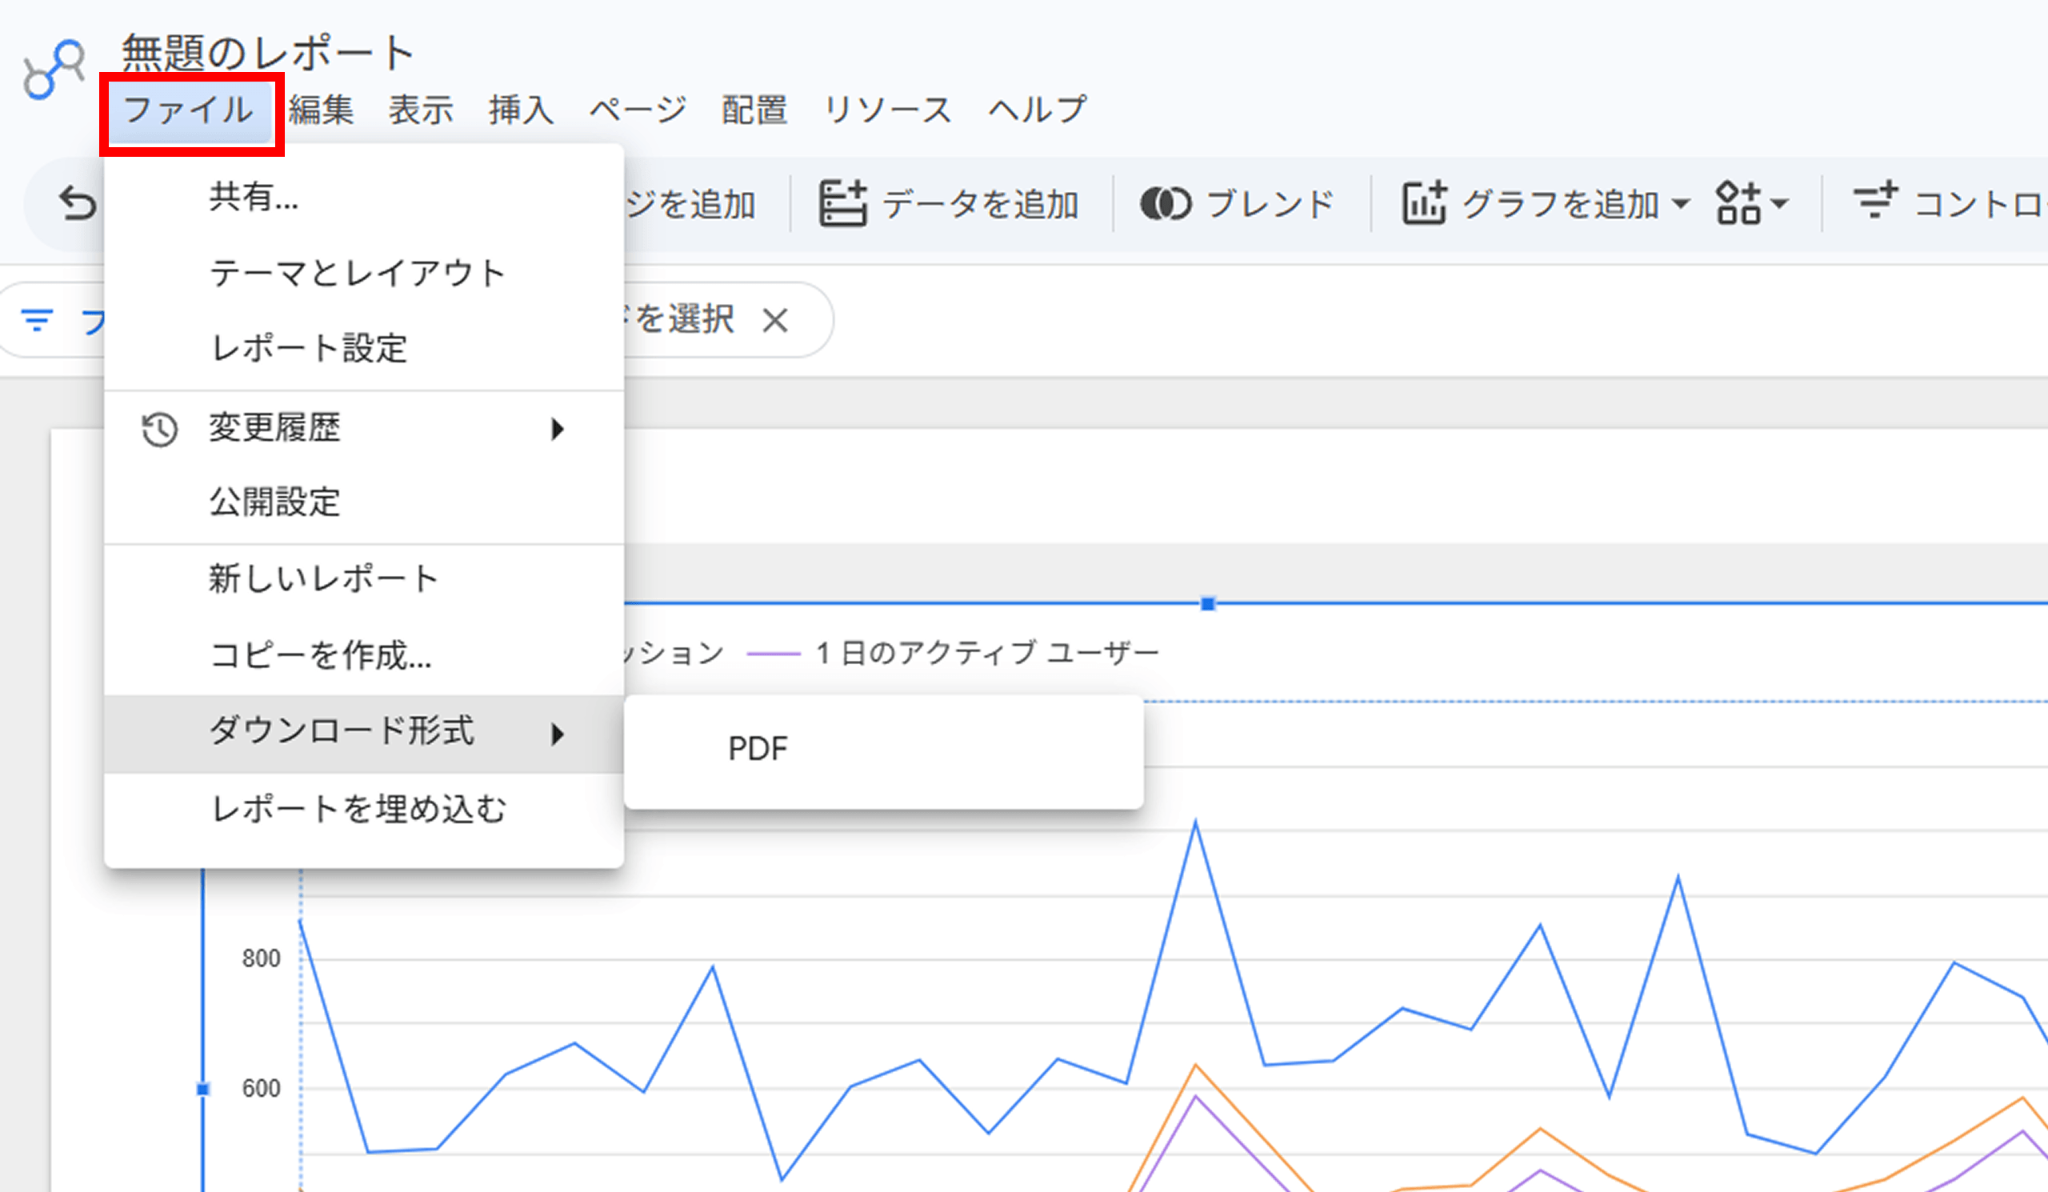
Task: Click the 600 axis label
Action: [261, 1089]
